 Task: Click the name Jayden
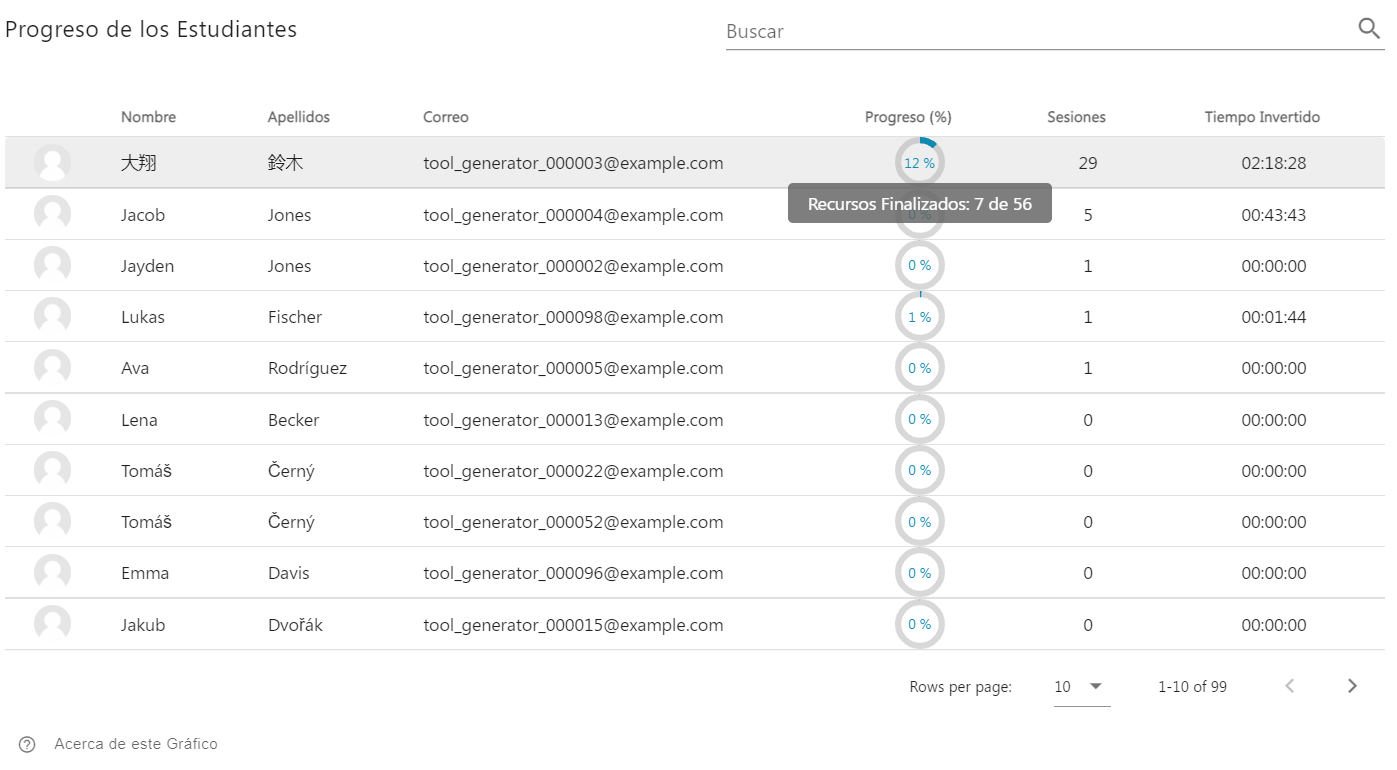tap(148, 266)
